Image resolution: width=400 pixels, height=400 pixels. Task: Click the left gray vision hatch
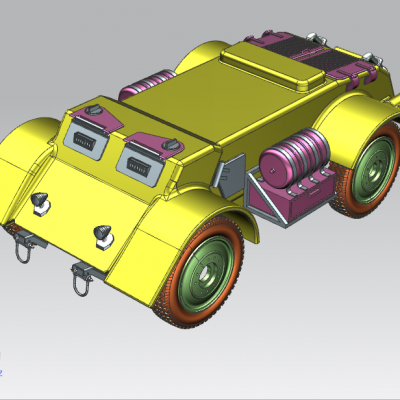tap(85, 140)
